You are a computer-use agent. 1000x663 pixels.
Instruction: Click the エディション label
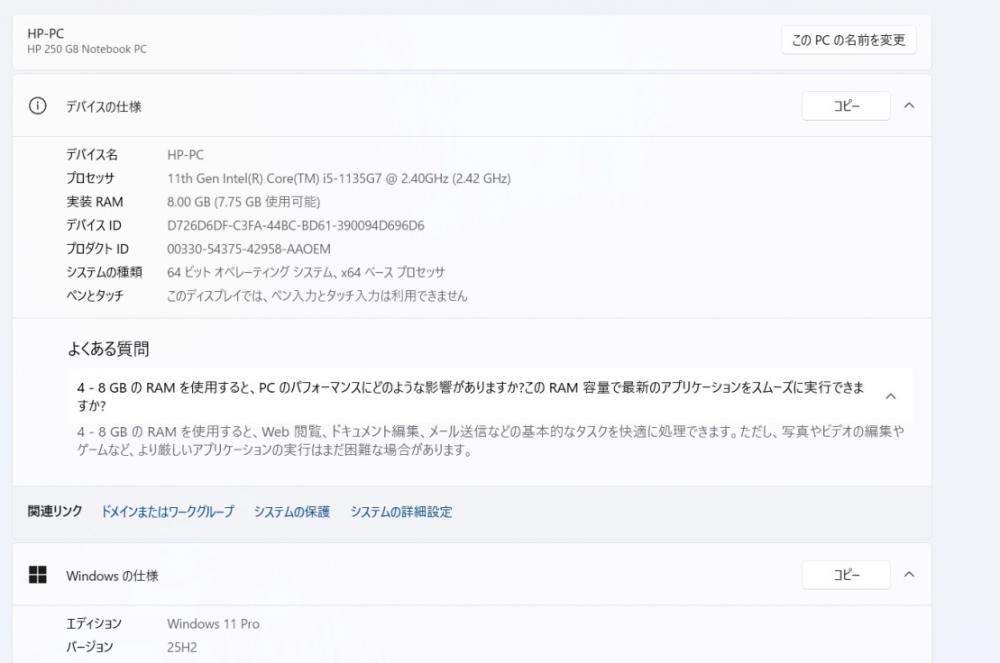(x=94, y=624)
